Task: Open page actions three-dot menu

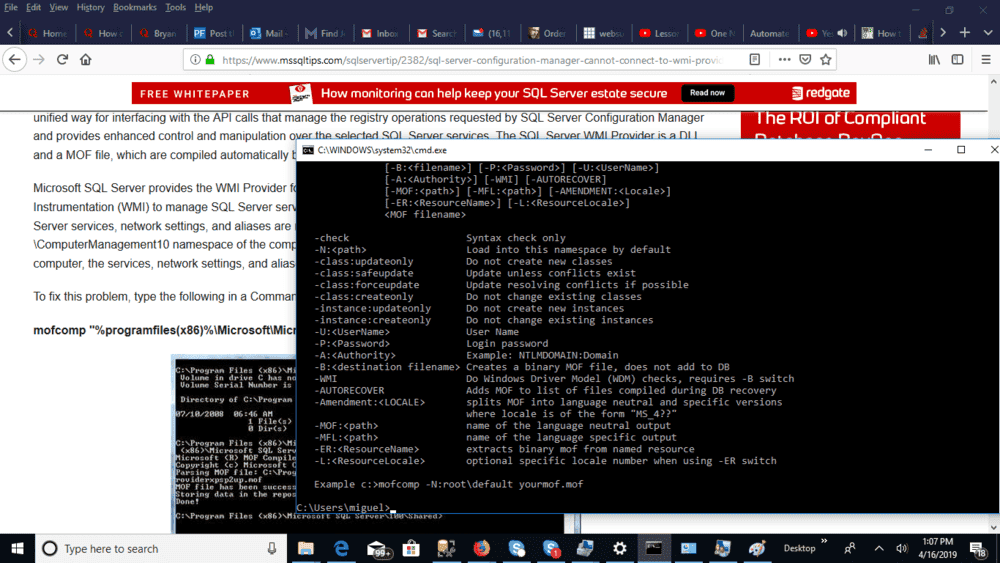Action: pos(784,60)
